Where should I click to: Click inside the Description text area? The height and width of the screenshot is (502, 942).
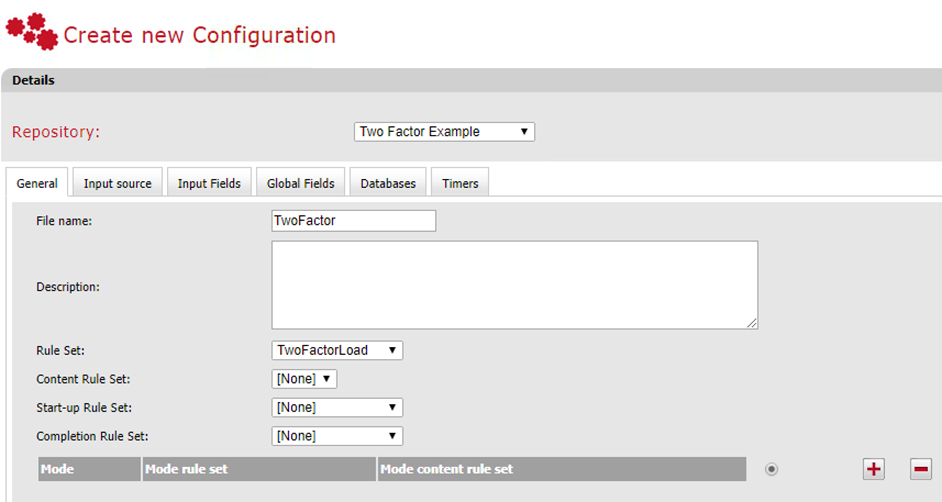[514, 284]
